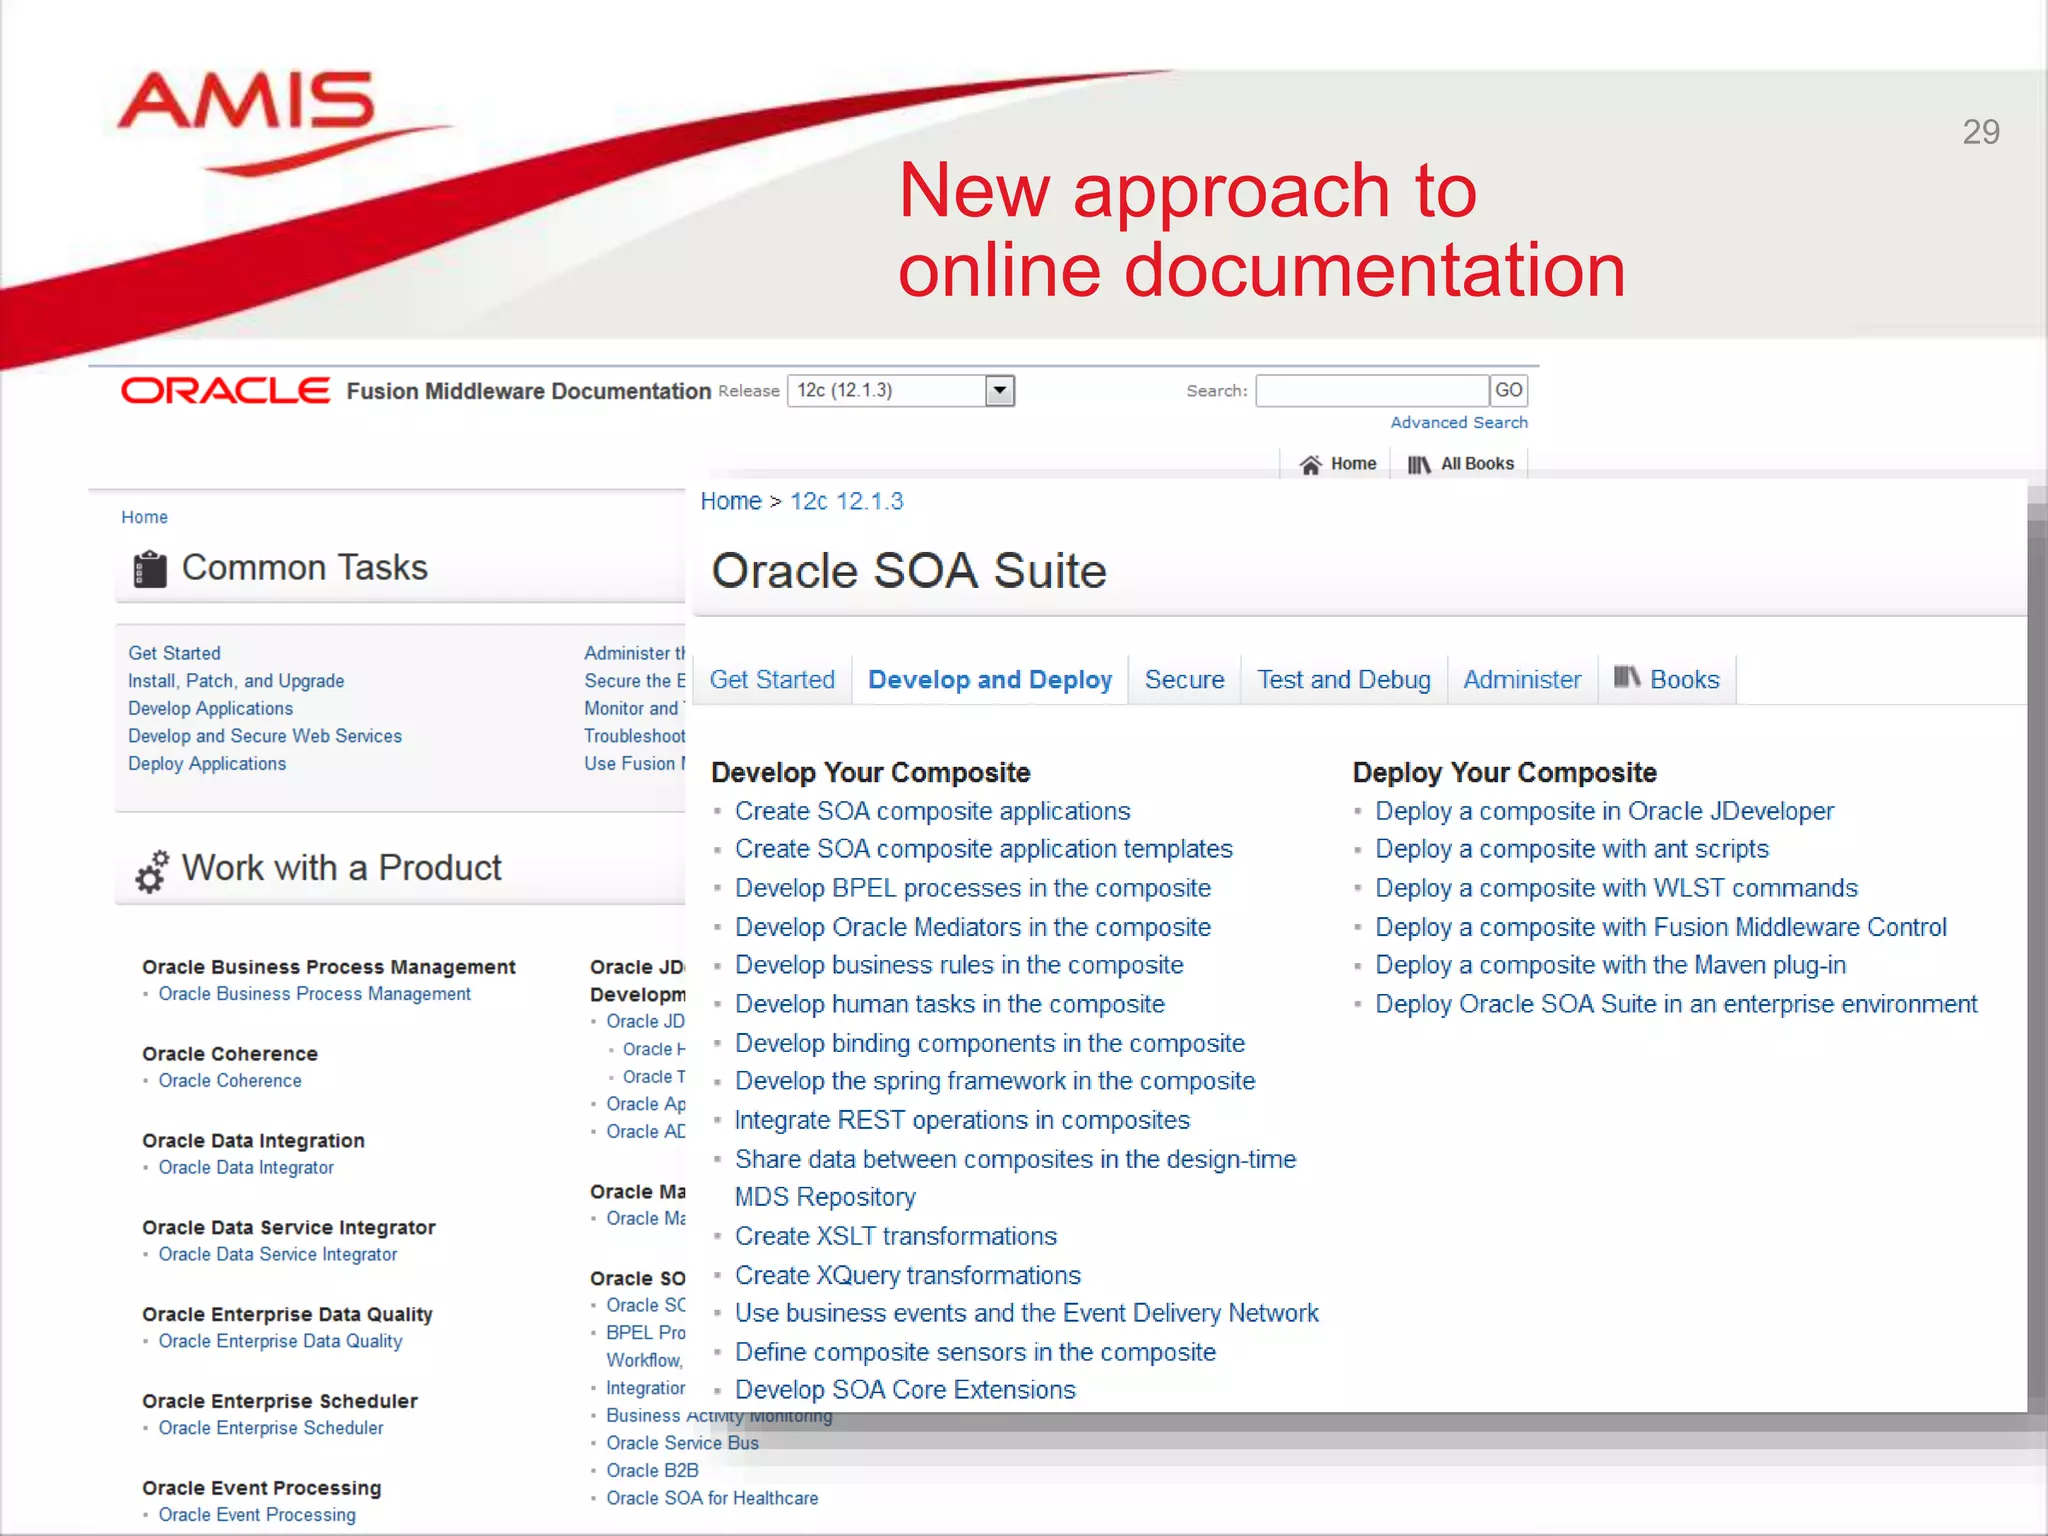This screenshot has width=2048, height=1536.
Task: Open Oracle Enterprise Scheduler link
Action: point(271,1428)
